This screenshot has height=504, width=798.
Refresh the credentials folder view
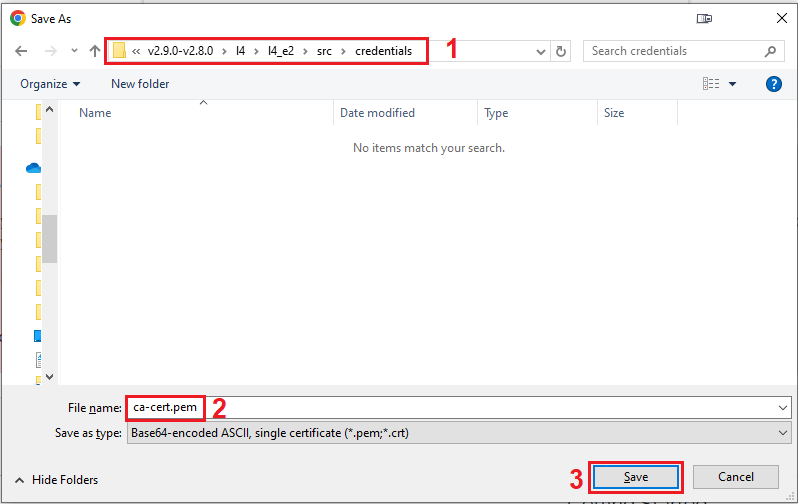coord(561,51)
